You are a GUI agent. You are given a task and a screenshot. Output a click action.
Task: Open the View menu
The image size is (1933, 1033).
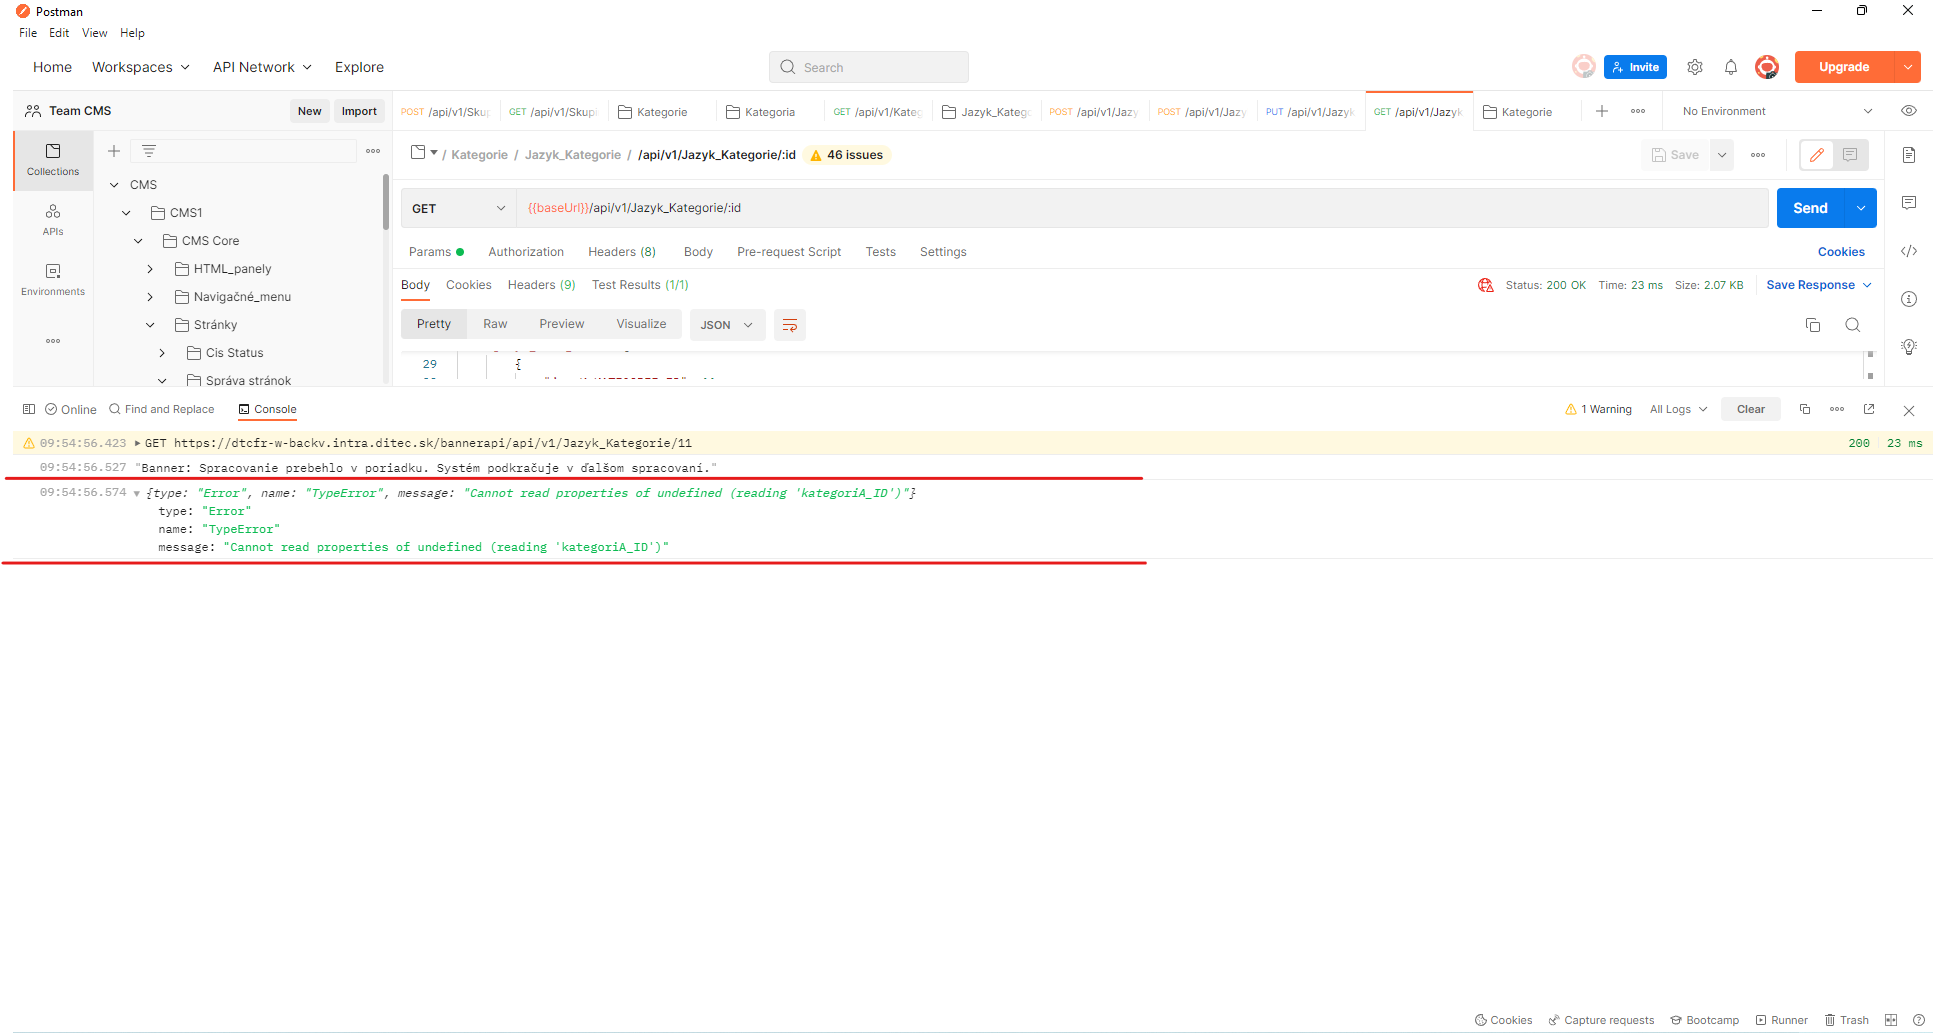tap(94, 32)
